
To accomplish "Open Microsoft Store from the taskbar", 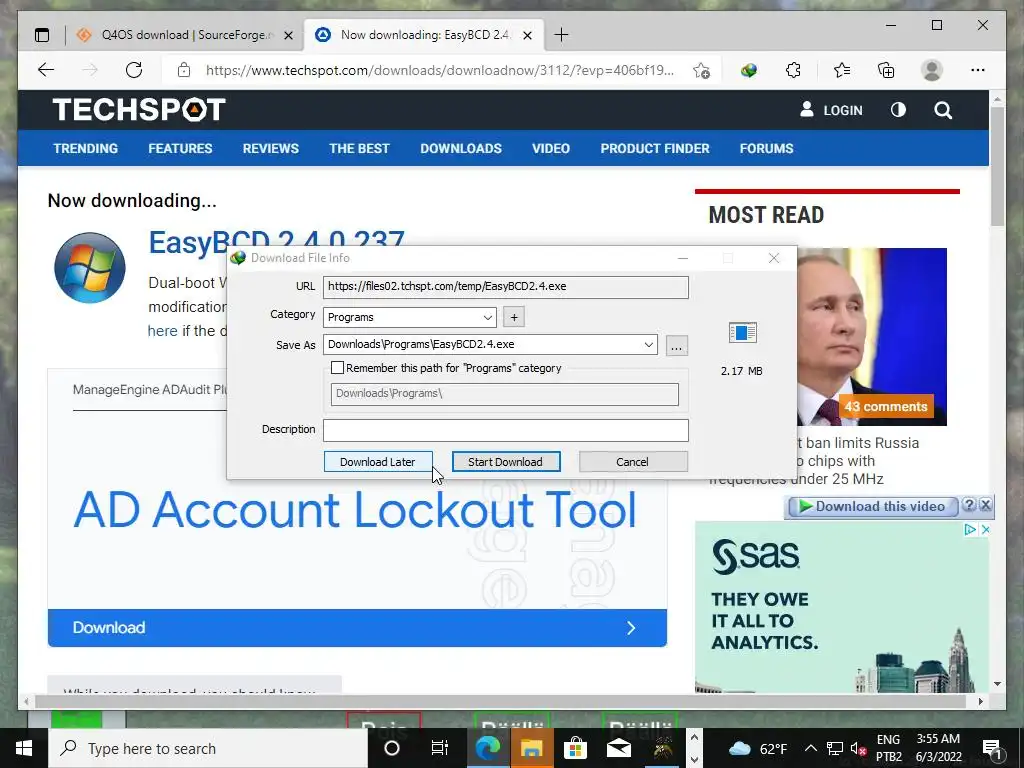I will pos(575,748).
